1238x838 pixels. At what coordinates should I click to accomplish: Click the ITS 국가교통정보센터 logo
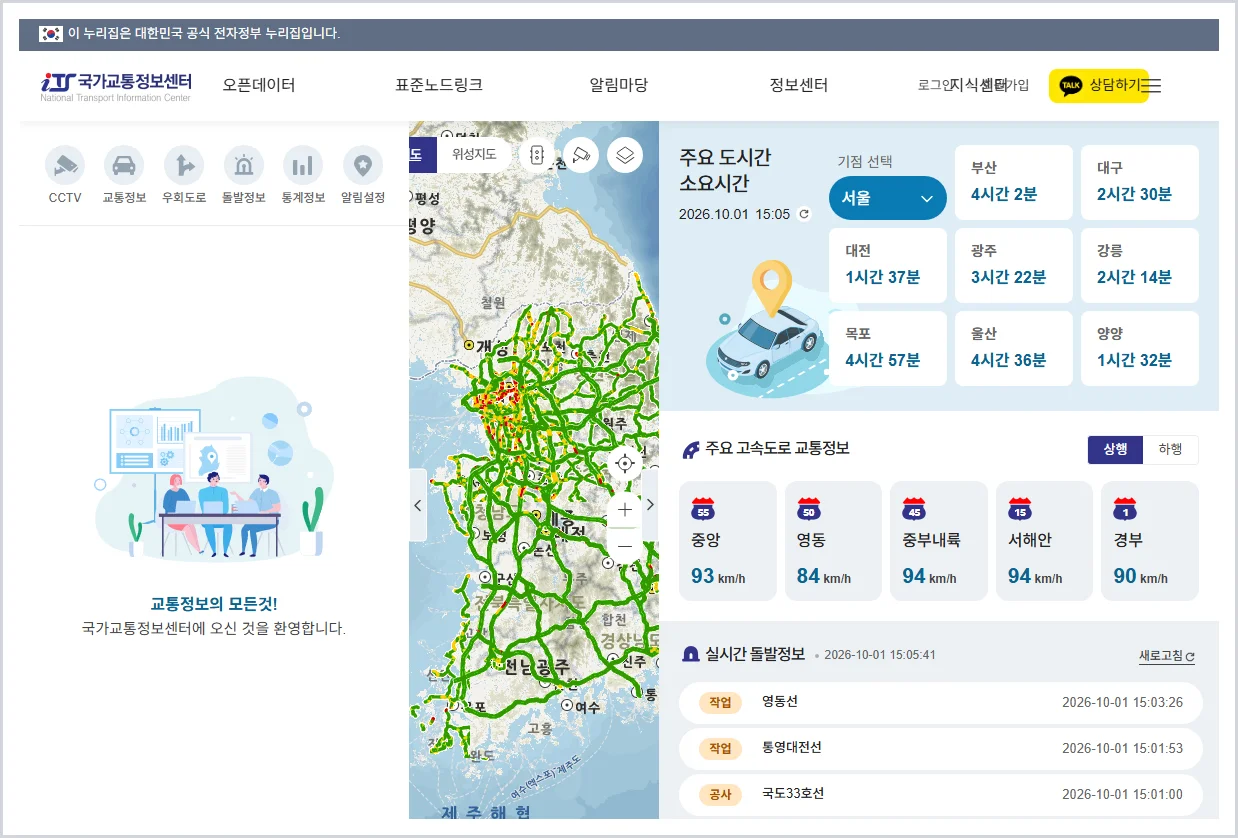point(116,86)
